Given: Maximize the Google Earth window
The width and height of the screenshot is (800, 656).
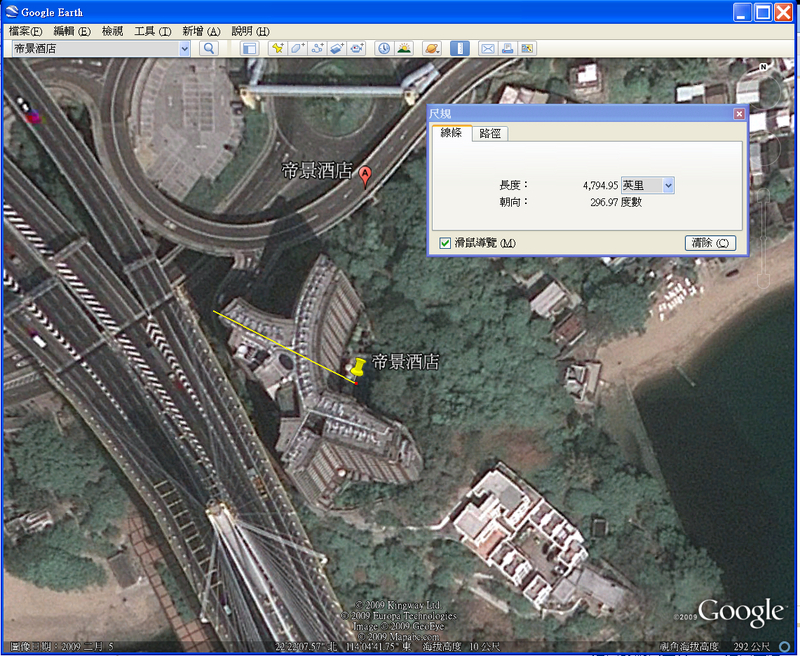Looking at the screenshot, I should 763,12.
